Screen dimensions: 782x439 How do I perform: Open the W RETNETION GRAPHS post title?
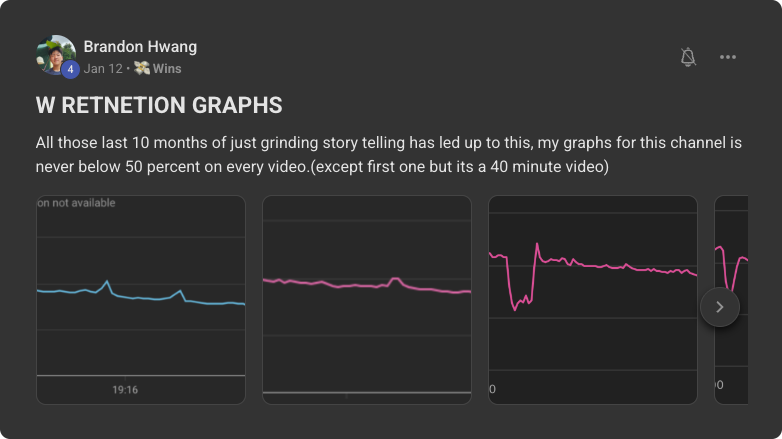click(159, 105)
